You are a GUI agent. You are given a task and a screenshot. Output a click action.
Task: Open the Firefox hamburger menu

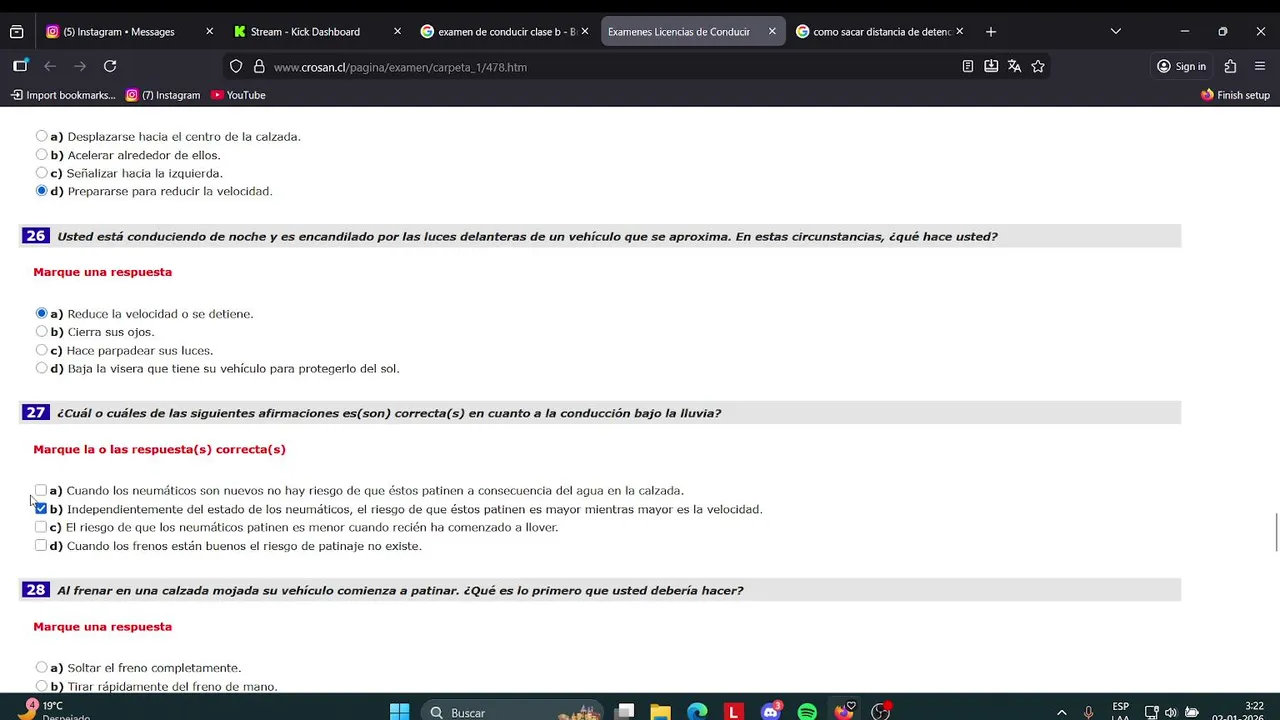pyautogui.click(x=1259, y=66)
